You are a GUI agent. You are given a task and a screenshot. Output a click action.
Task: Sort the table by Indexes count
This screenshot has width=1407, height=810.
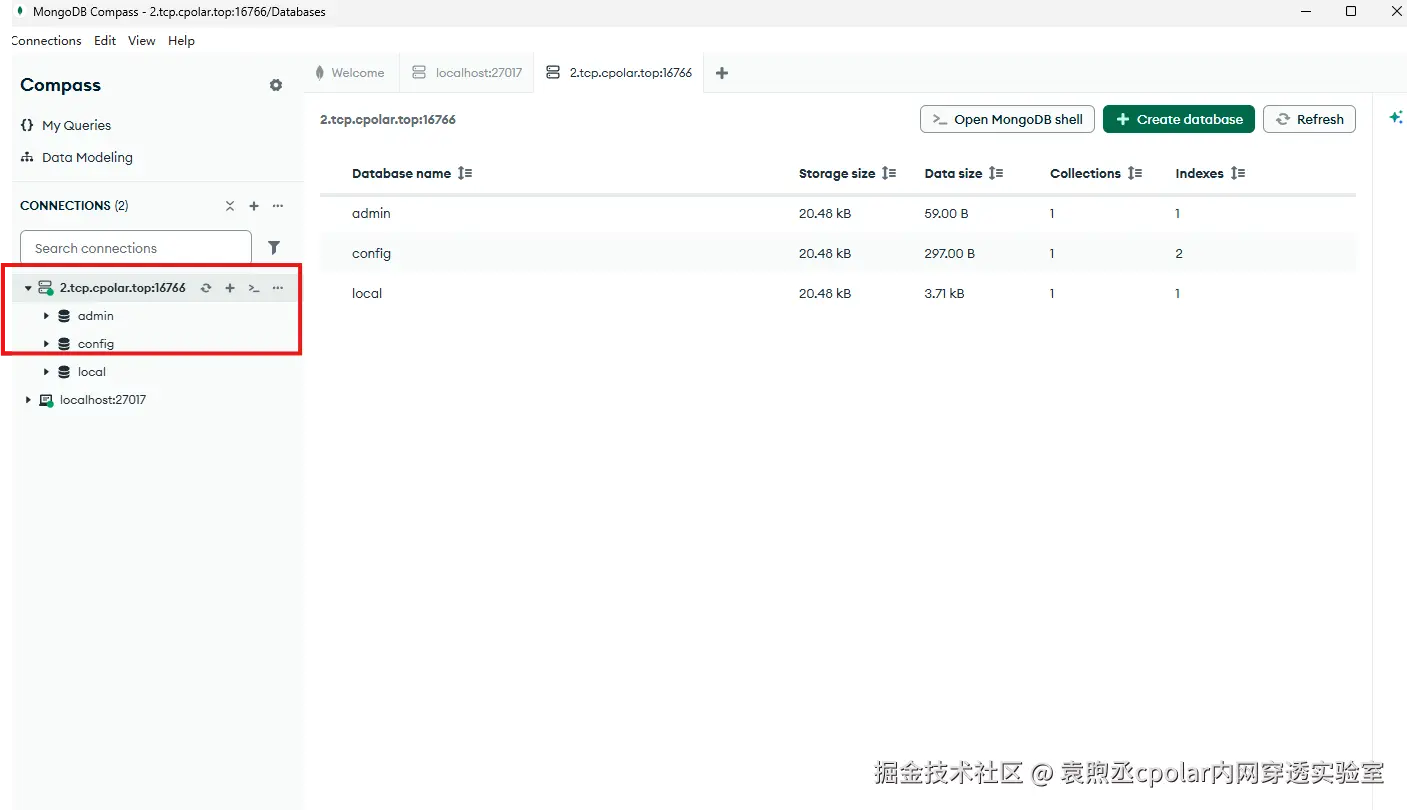point(1238,173)
